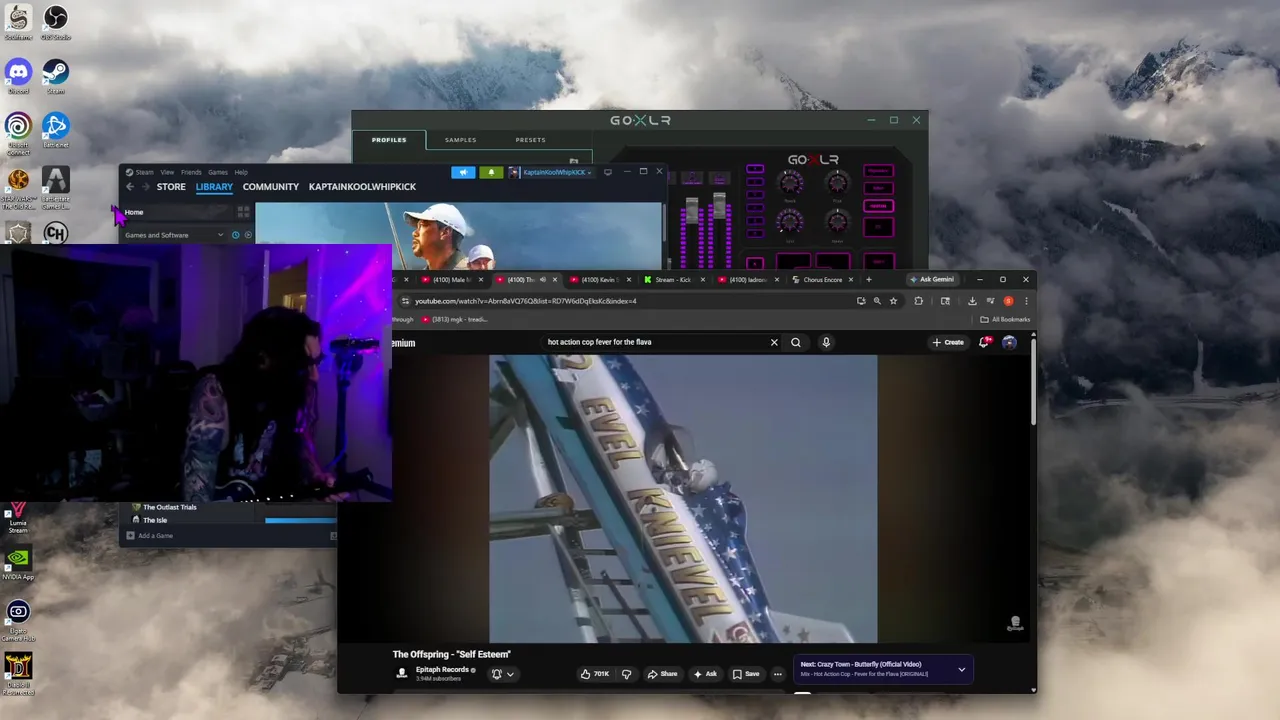Select The Isle in Steam library
Viewport: 1280px width, 720px height.
(154, 520)
